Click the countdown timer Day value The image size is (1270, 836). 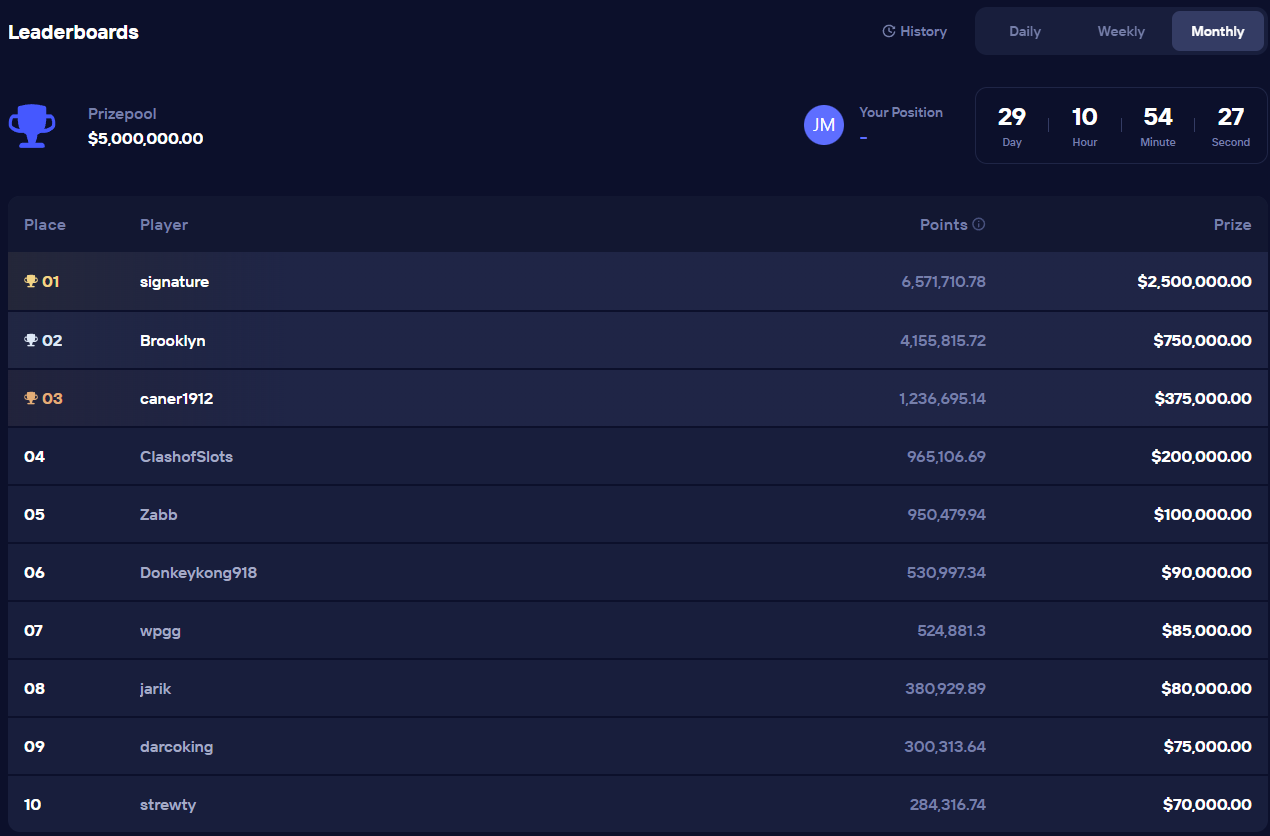(x=1012, y=116)
